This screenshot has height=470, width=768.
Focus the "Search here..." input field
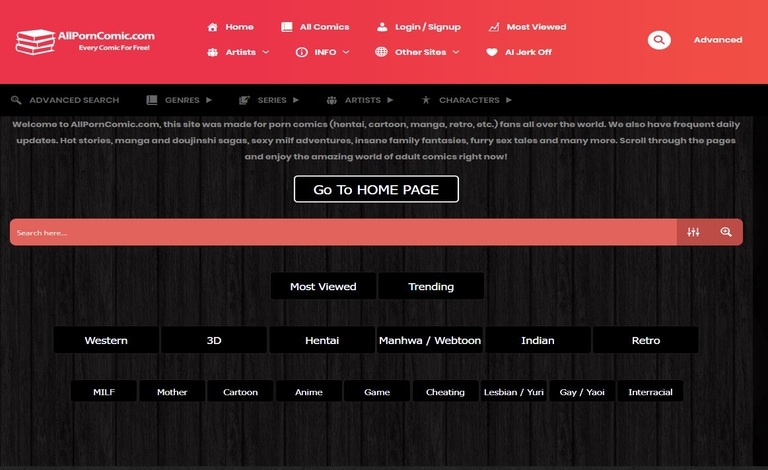pyautogui.click(x=340, y=232)
